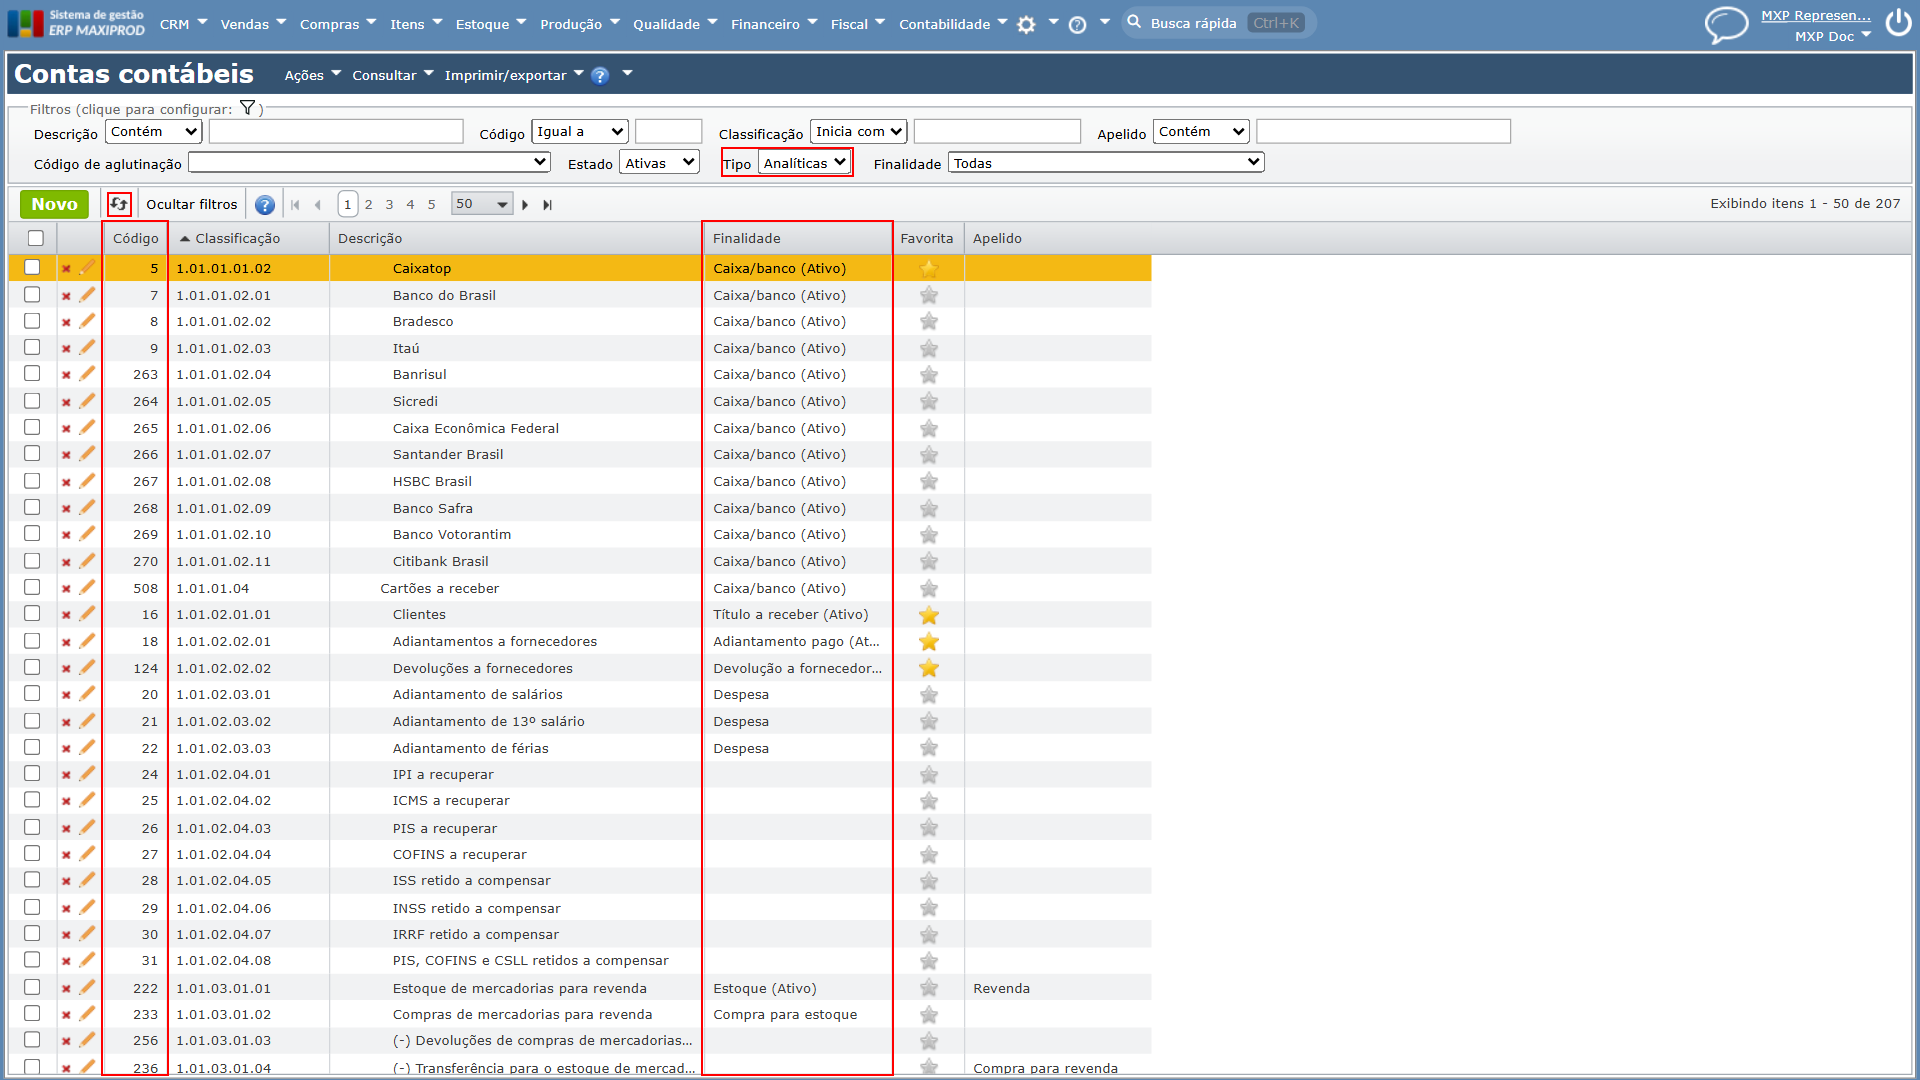Open the Financeiro top menu
Viewport: 1920px width, 1080px height.
click(773, 24)
